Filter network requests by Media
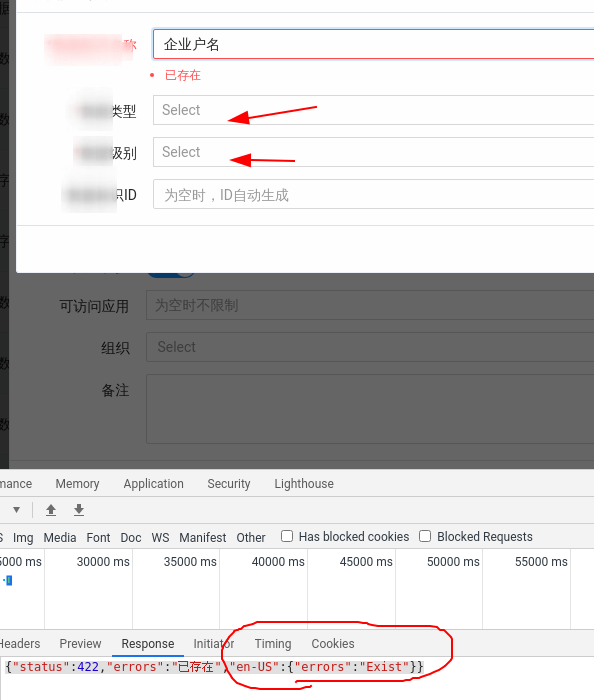The height and width of the screenshot is (700, 594). (60, 538)
